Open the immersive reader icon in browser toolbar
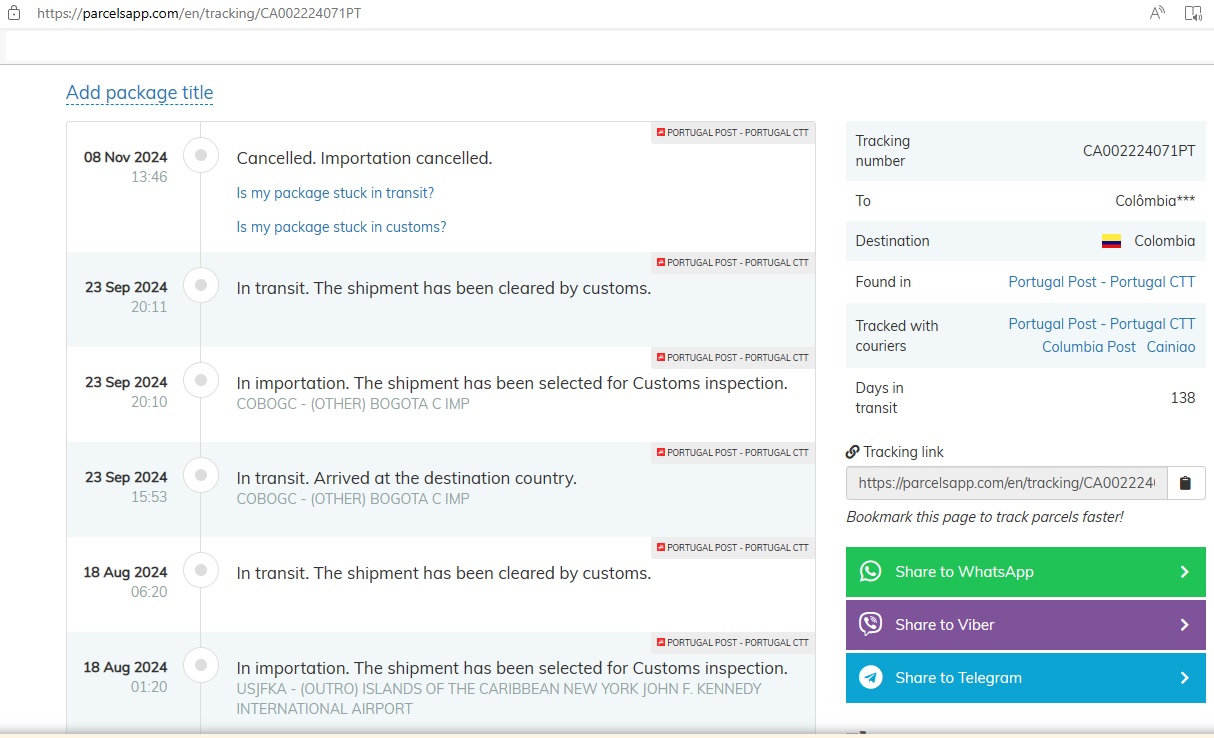Viewport: 1214px width, 738px height. pyautogui.click(x=1193, y=13)
